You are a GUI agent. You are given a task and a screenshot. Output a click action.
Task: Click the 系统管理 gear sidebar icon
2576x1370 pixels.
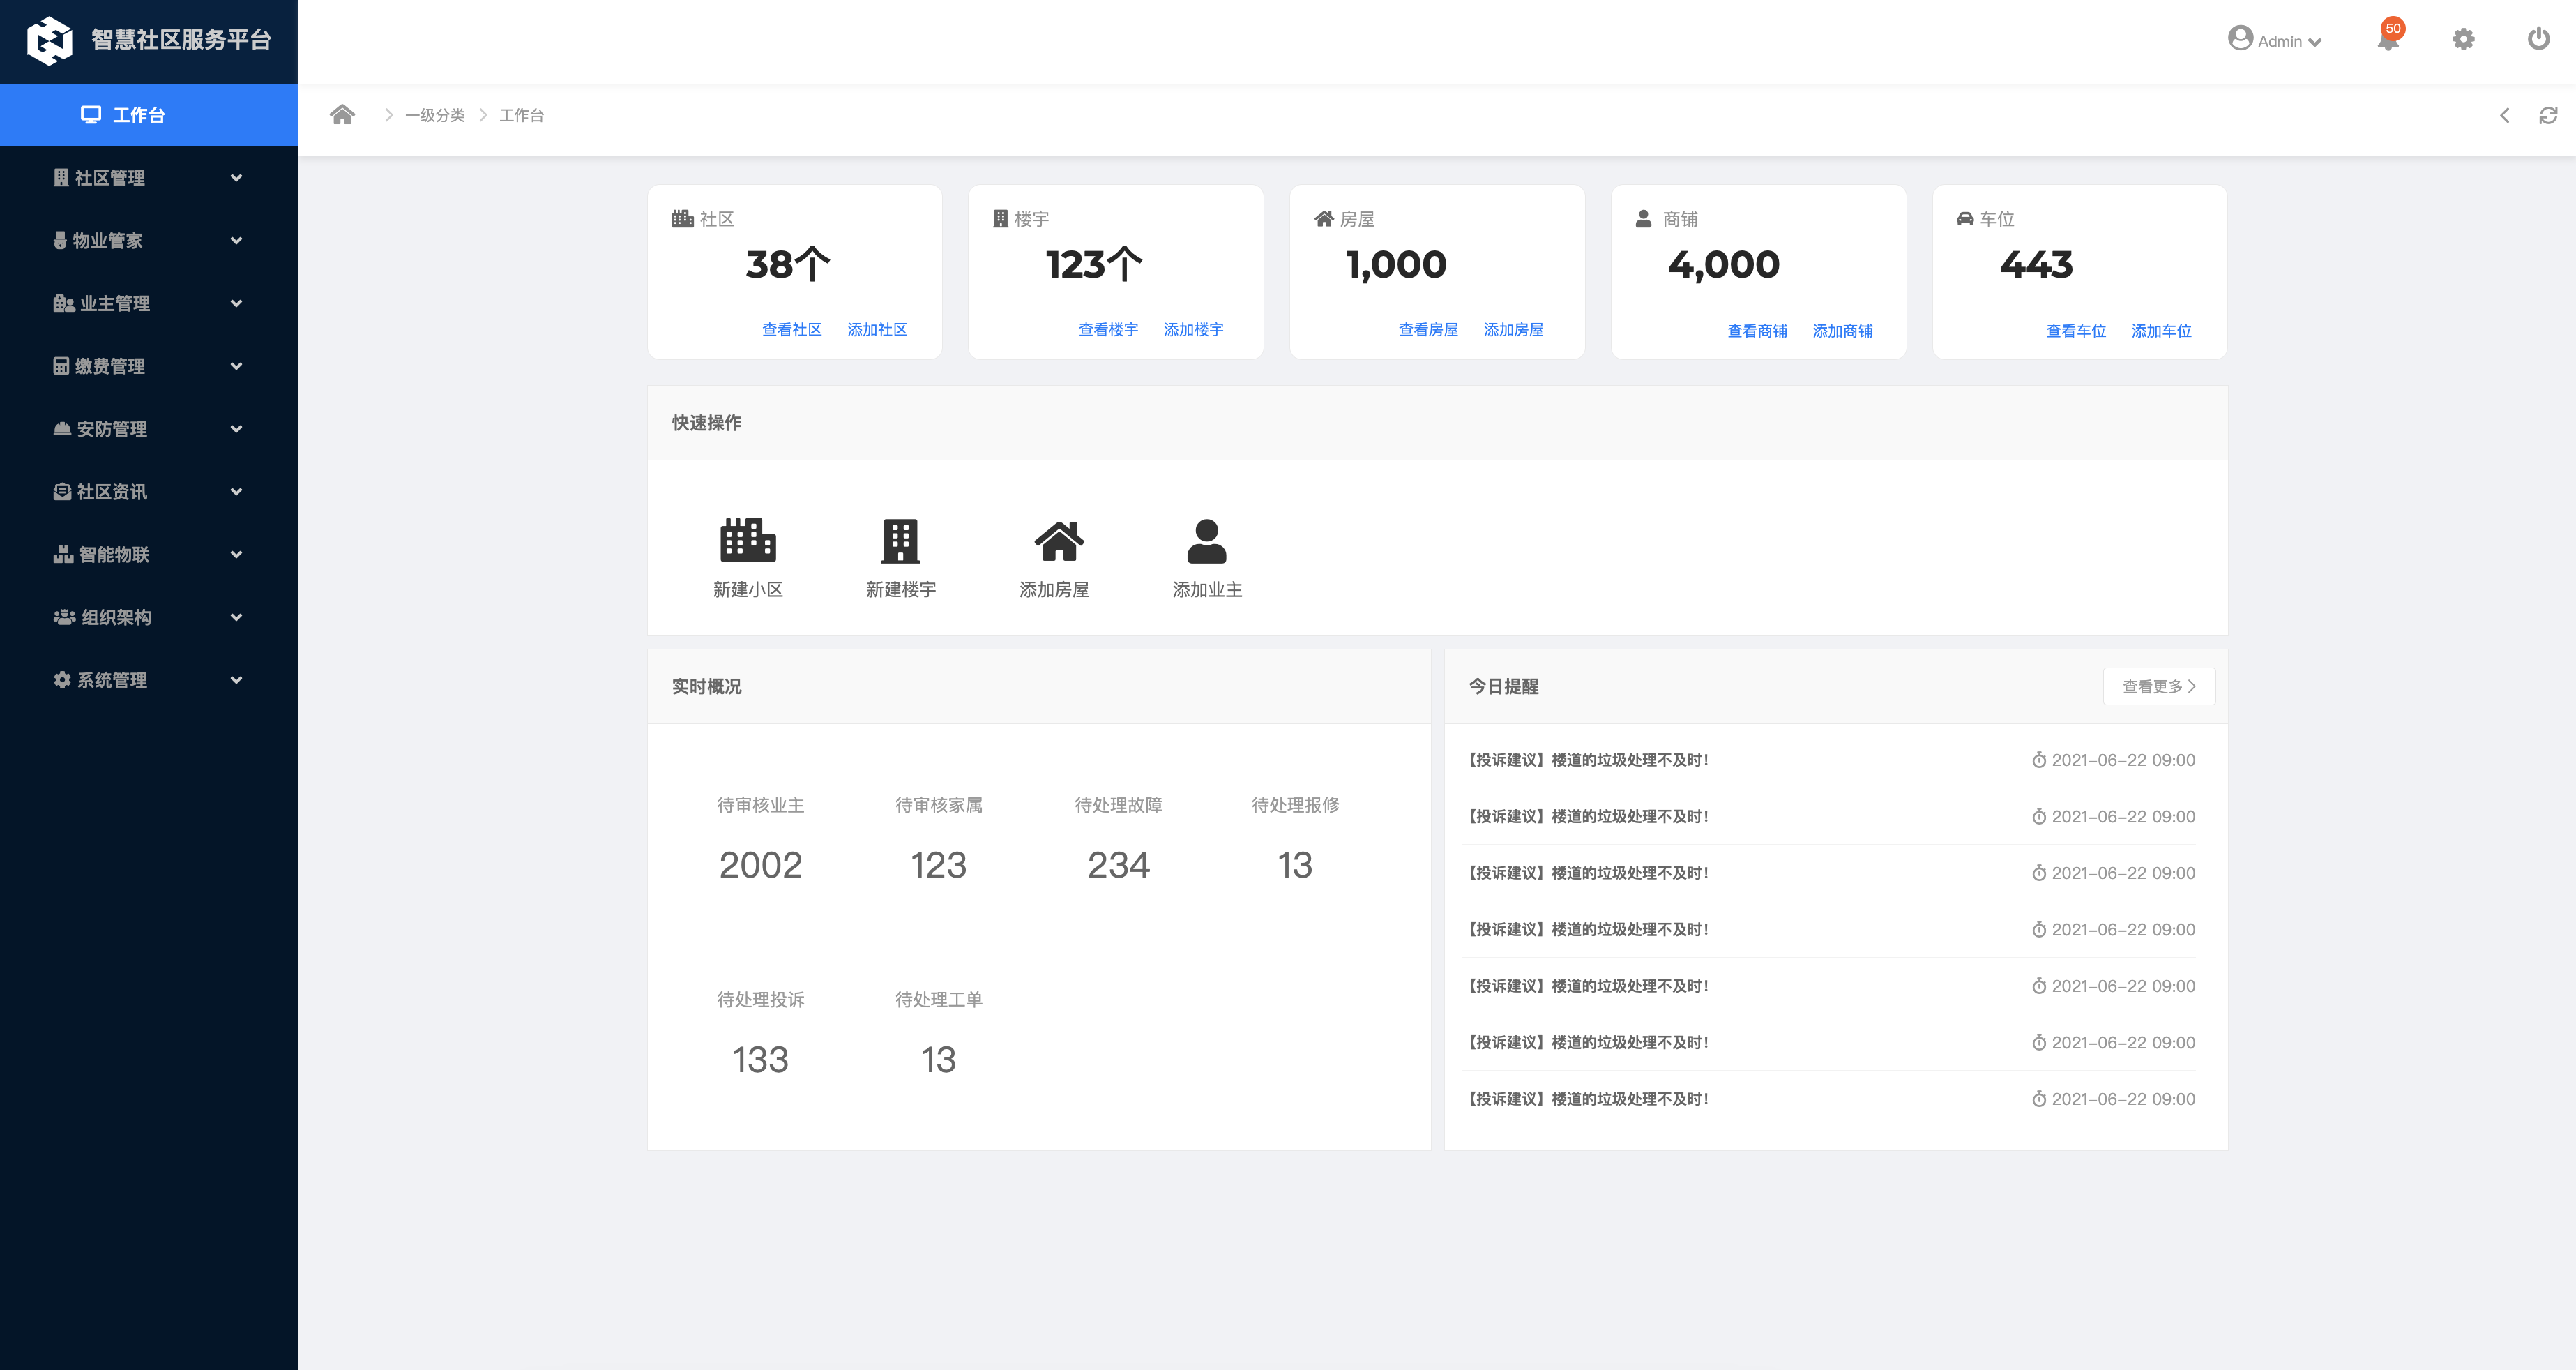coord(62,680)
